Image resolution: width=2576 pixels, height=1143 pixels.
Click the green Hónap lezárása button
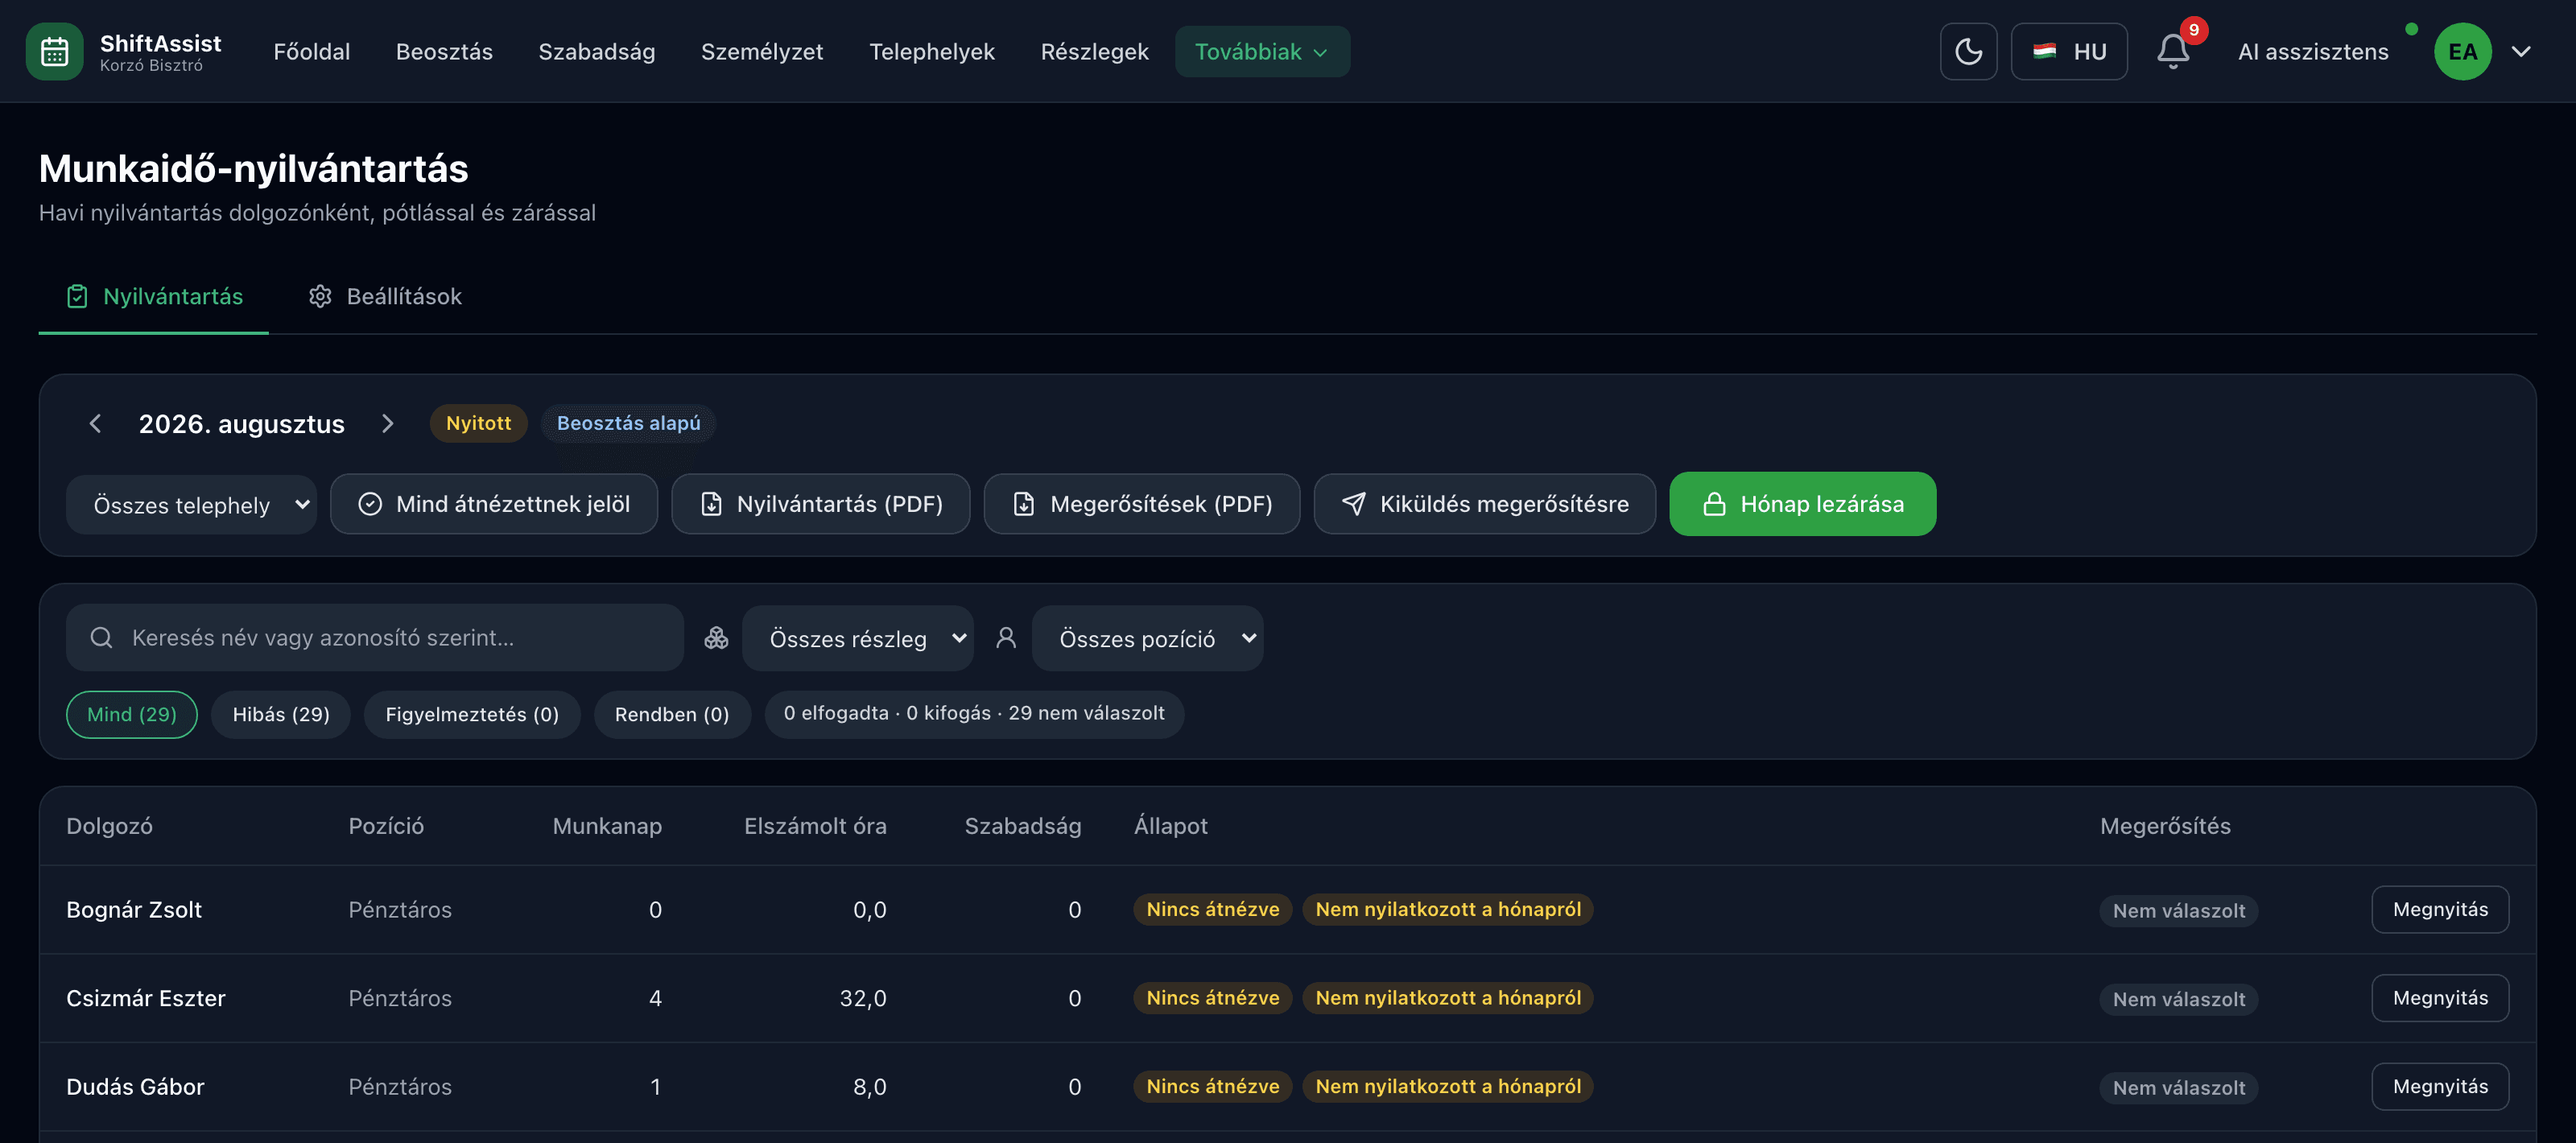[x=1803, y=504]
